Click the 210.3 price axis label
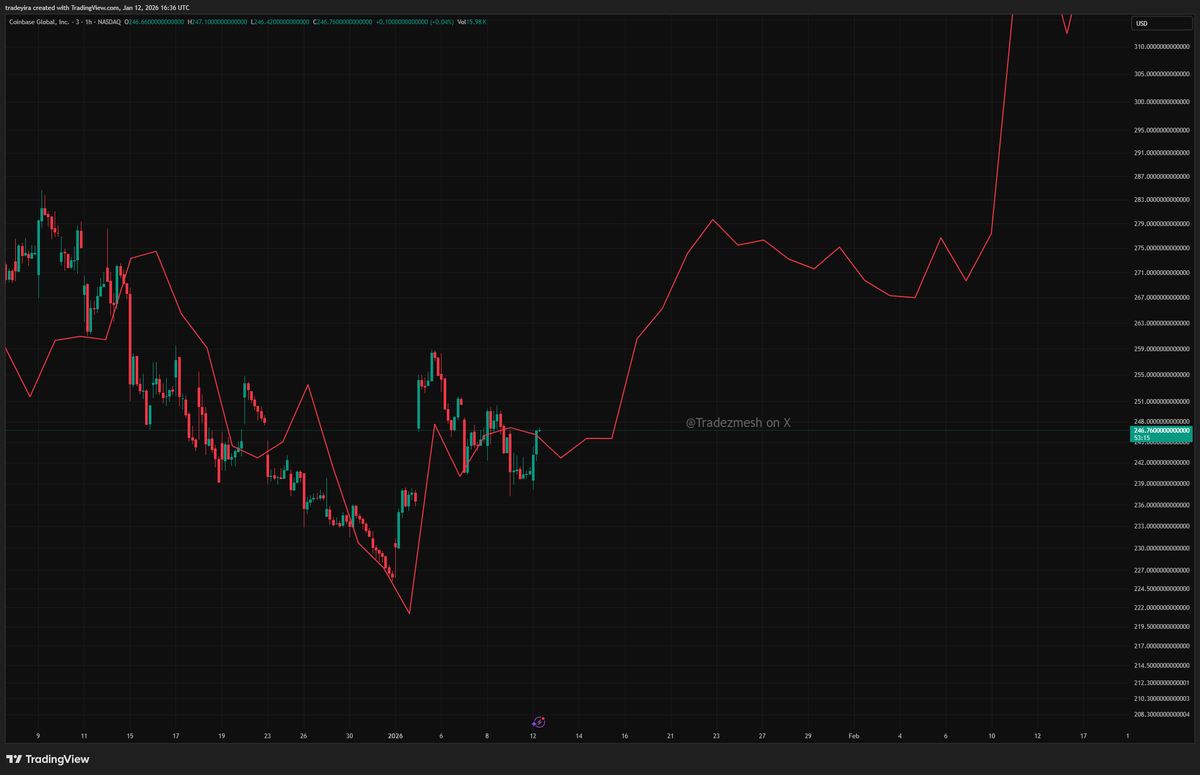The image size is (1200, 775). [1161, 698]
